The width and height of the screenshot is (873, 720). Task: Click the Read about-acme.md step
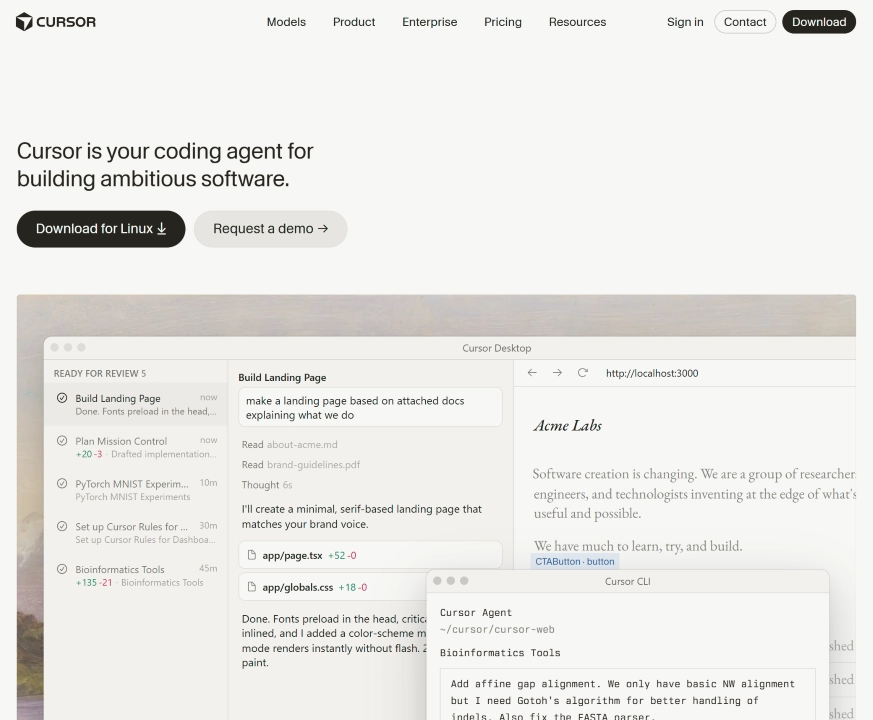pos(290,444)
